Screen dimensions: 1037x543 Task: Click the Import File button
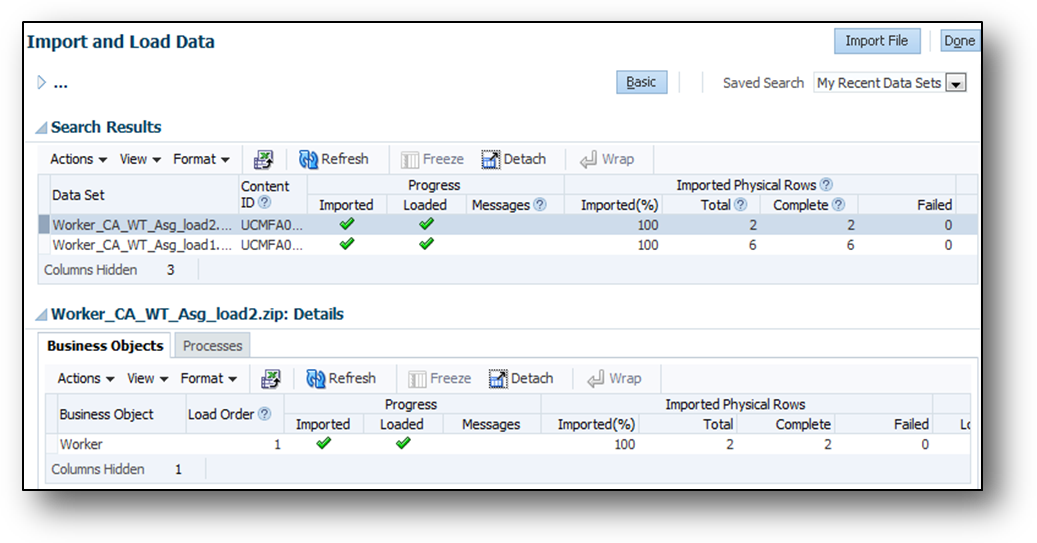point(876,41)
